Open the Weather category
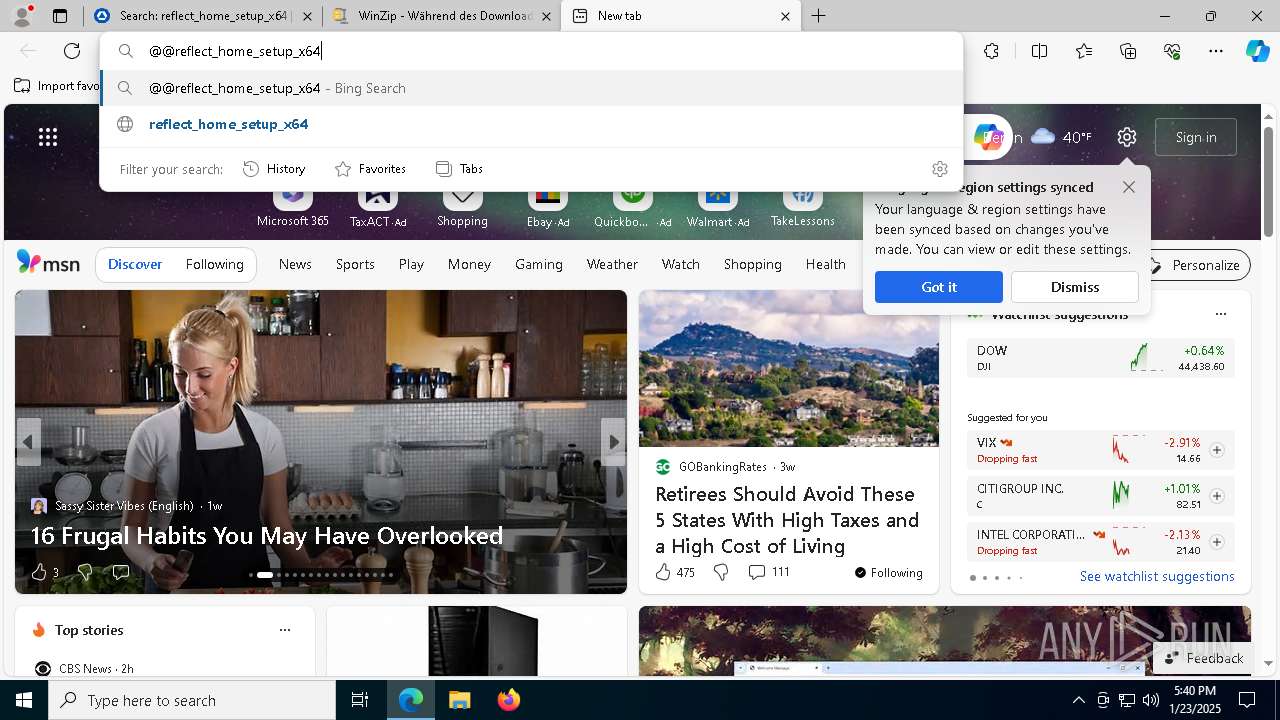 point(612,265)
